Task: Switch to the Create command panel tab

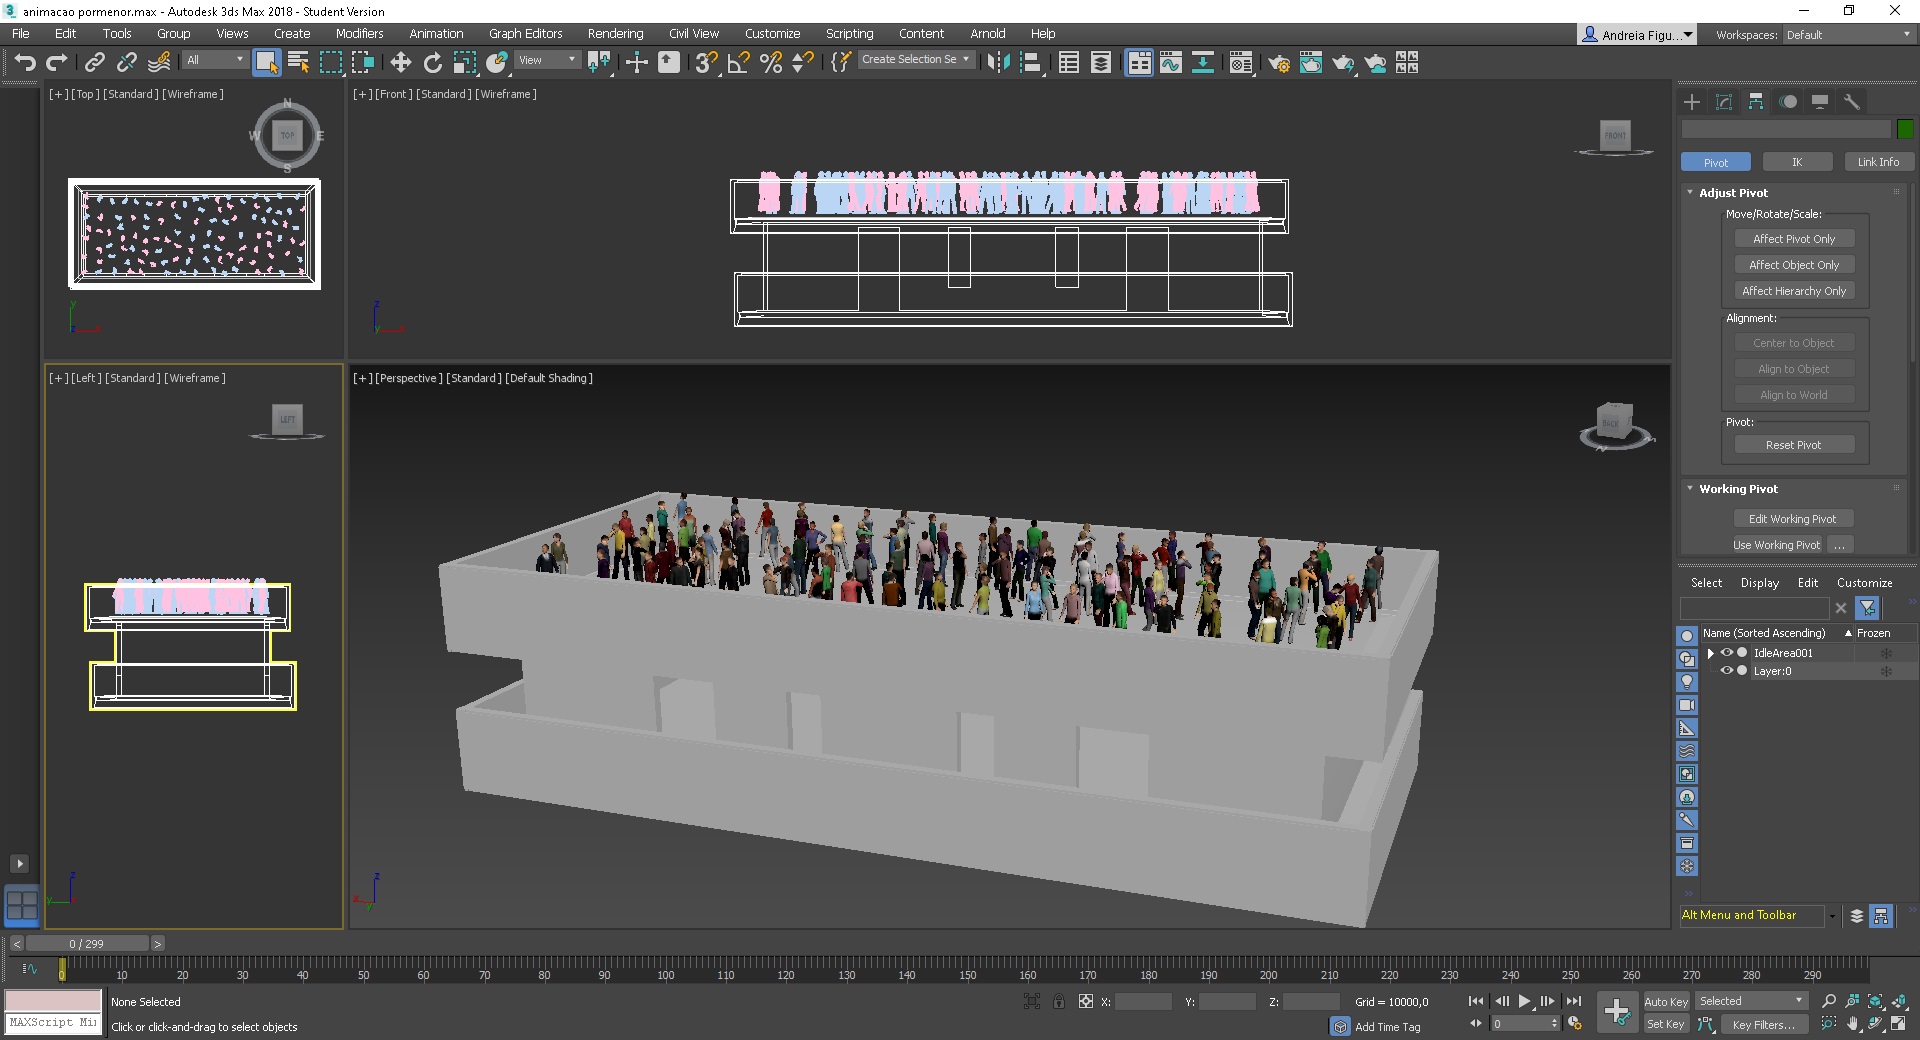Action: pyautogui.click(x=1692, y=102)
